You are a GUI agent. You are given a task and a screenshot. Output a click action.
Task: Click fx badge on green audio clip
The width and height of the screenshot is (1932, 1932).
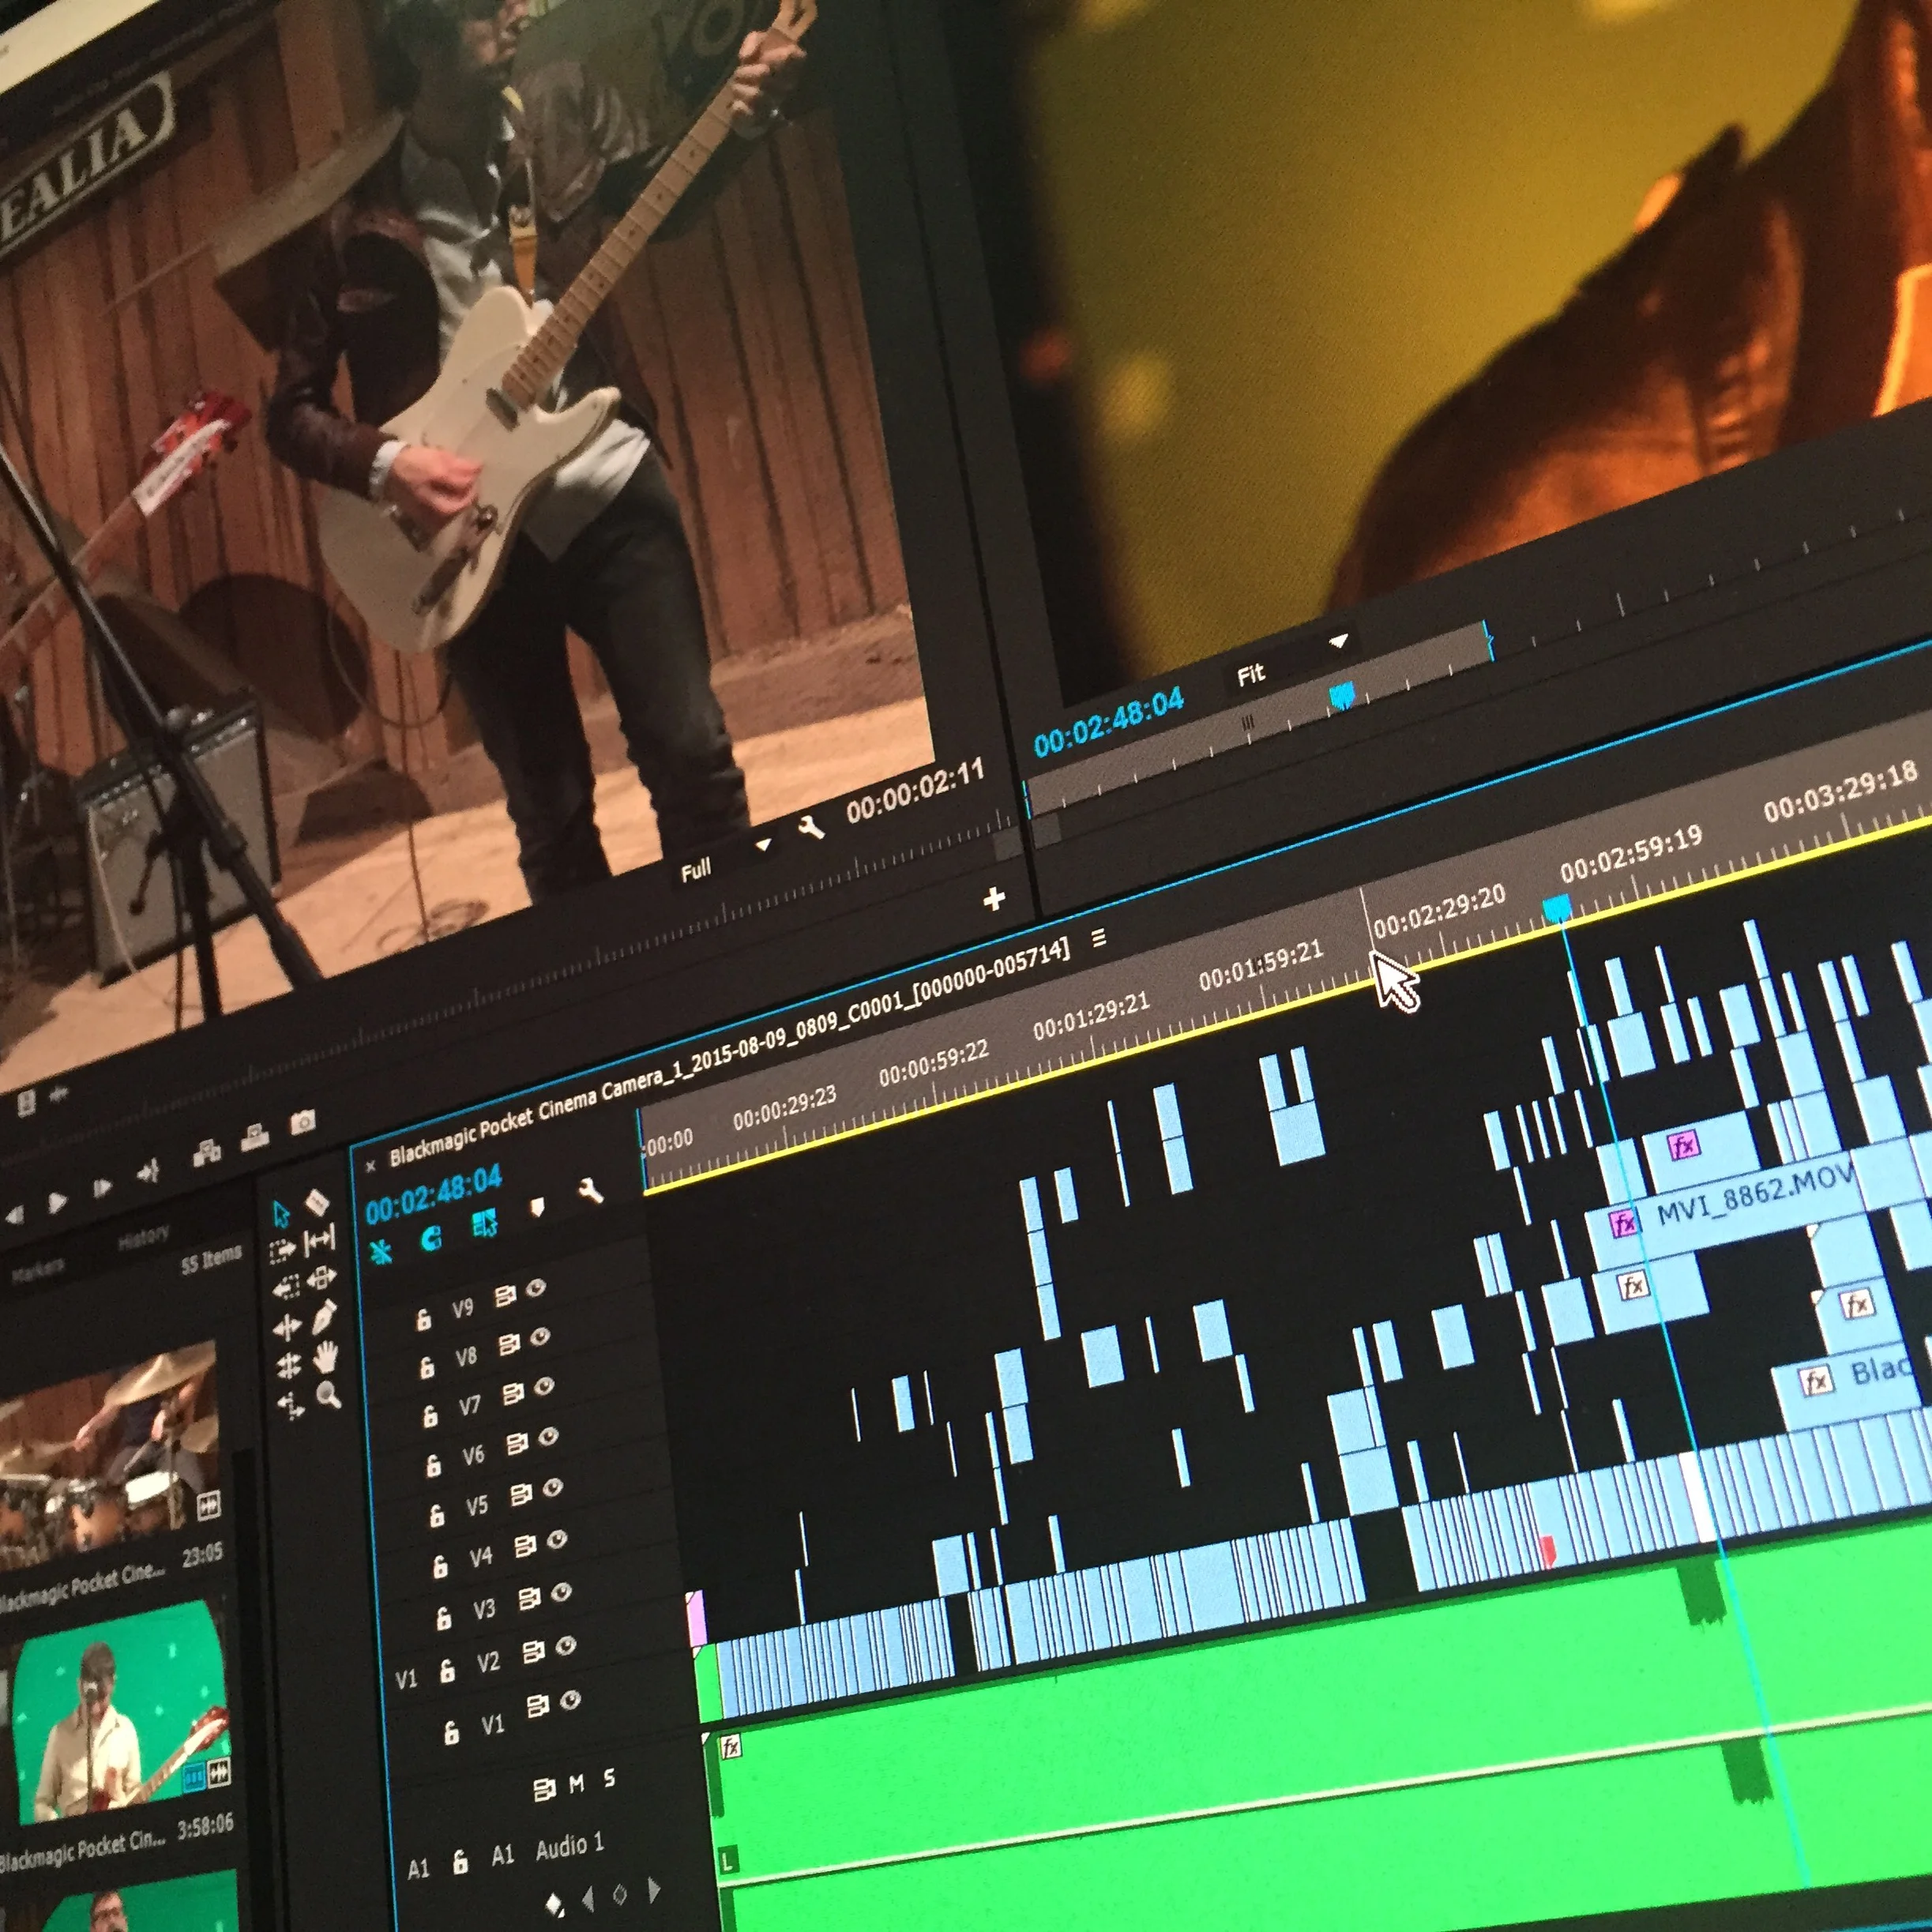[731, 1747]
